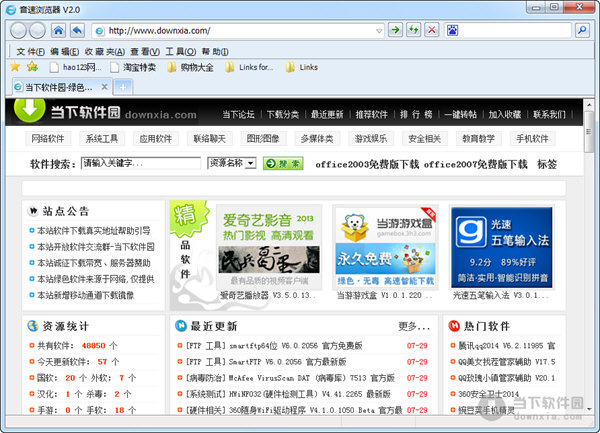Screen dimensions: 600x433
Task: Open the hao123 bookmark
Action: point(76,67)
